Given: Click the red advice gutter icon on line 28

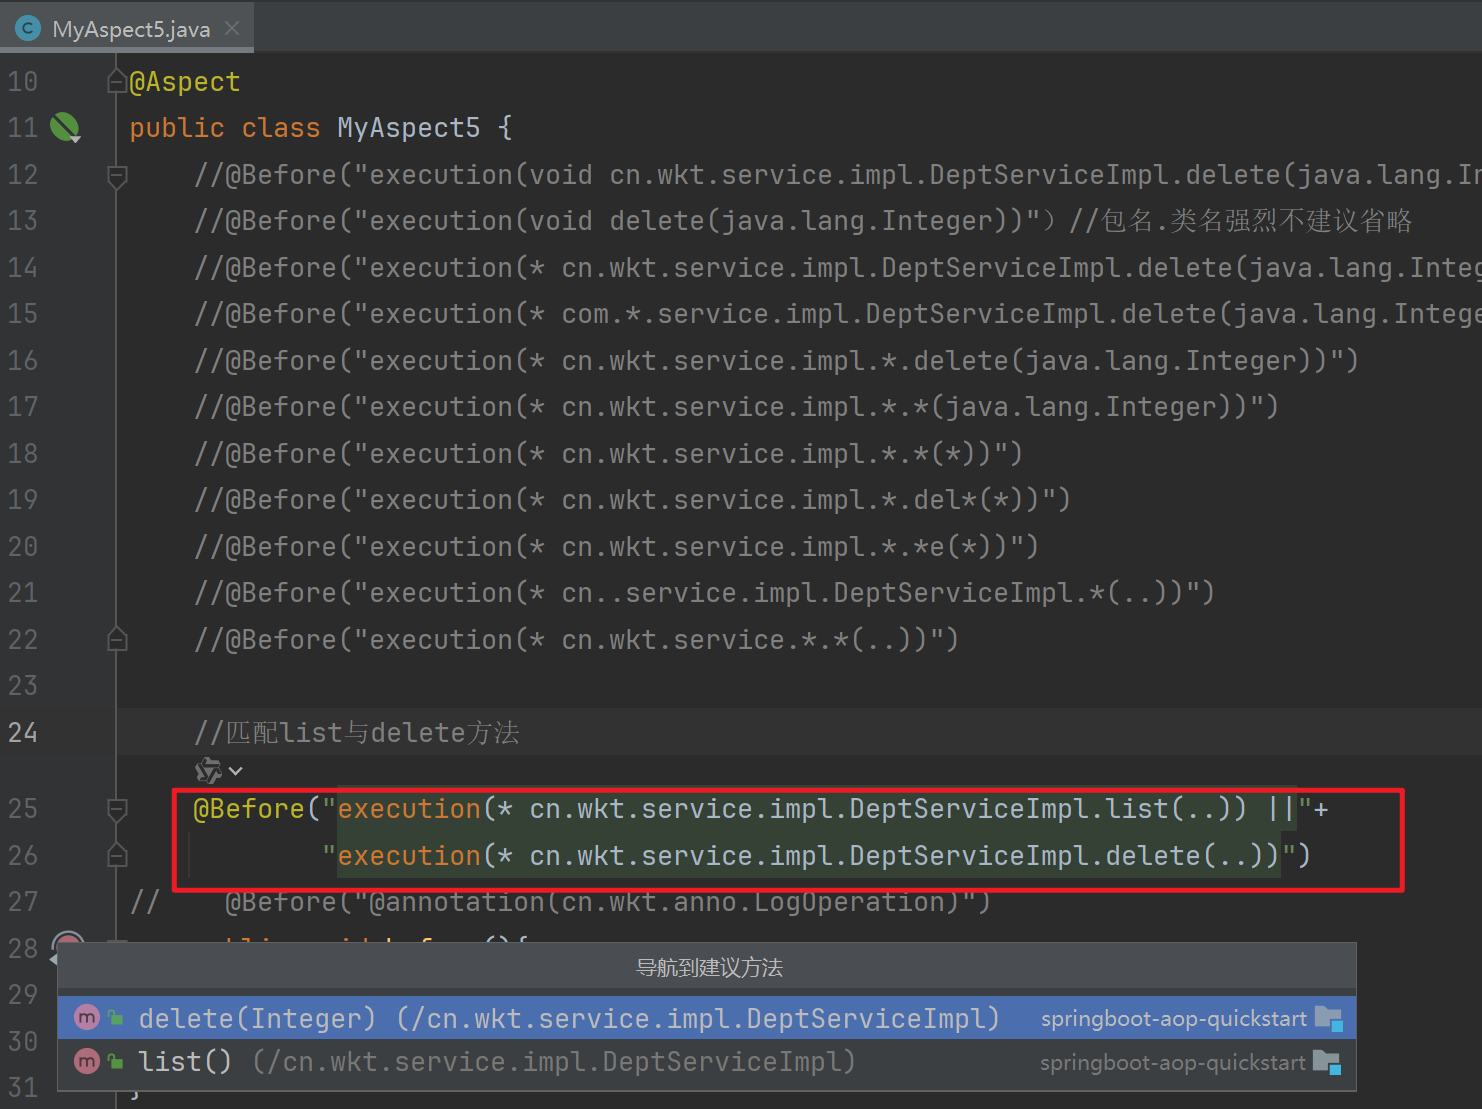Looking at the screenshot, I should tap(67, 942).
